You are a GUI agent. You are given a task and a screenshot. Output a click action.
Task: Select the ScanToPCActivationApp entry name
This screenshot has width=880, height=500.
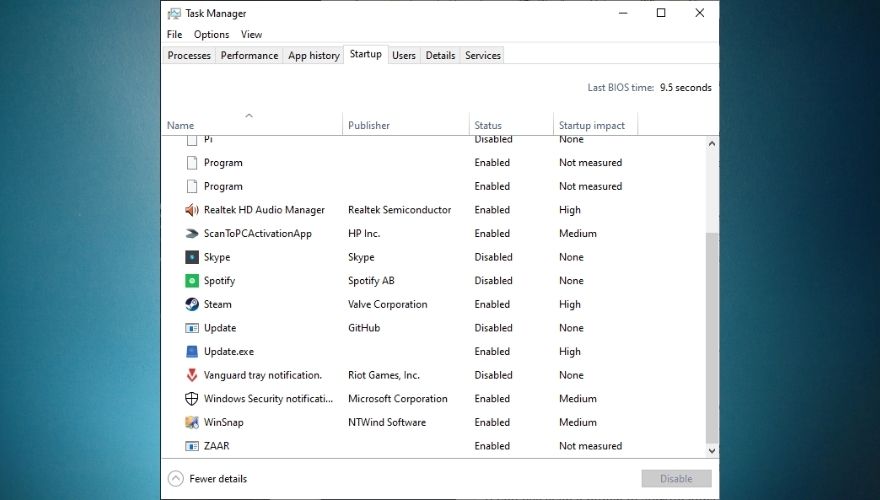pyautogui.click(x=258, y=233)
